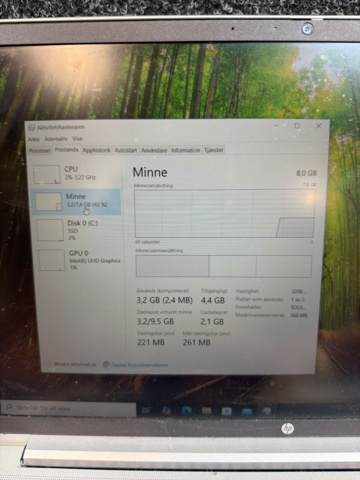The width and height of the screenshot is (360, 480).
Task: Click the taskbar search magnifier icon
Action: (x=9, y=407)
